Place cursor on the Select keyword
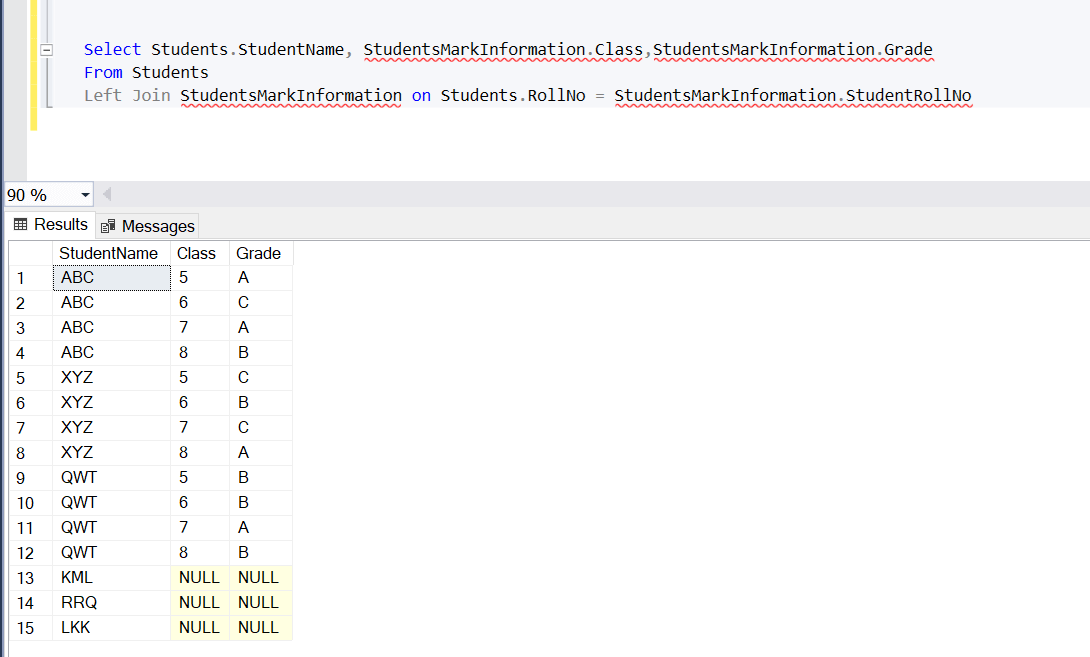The width and height of the screenshot is (1090, 657). pos(112,50)
